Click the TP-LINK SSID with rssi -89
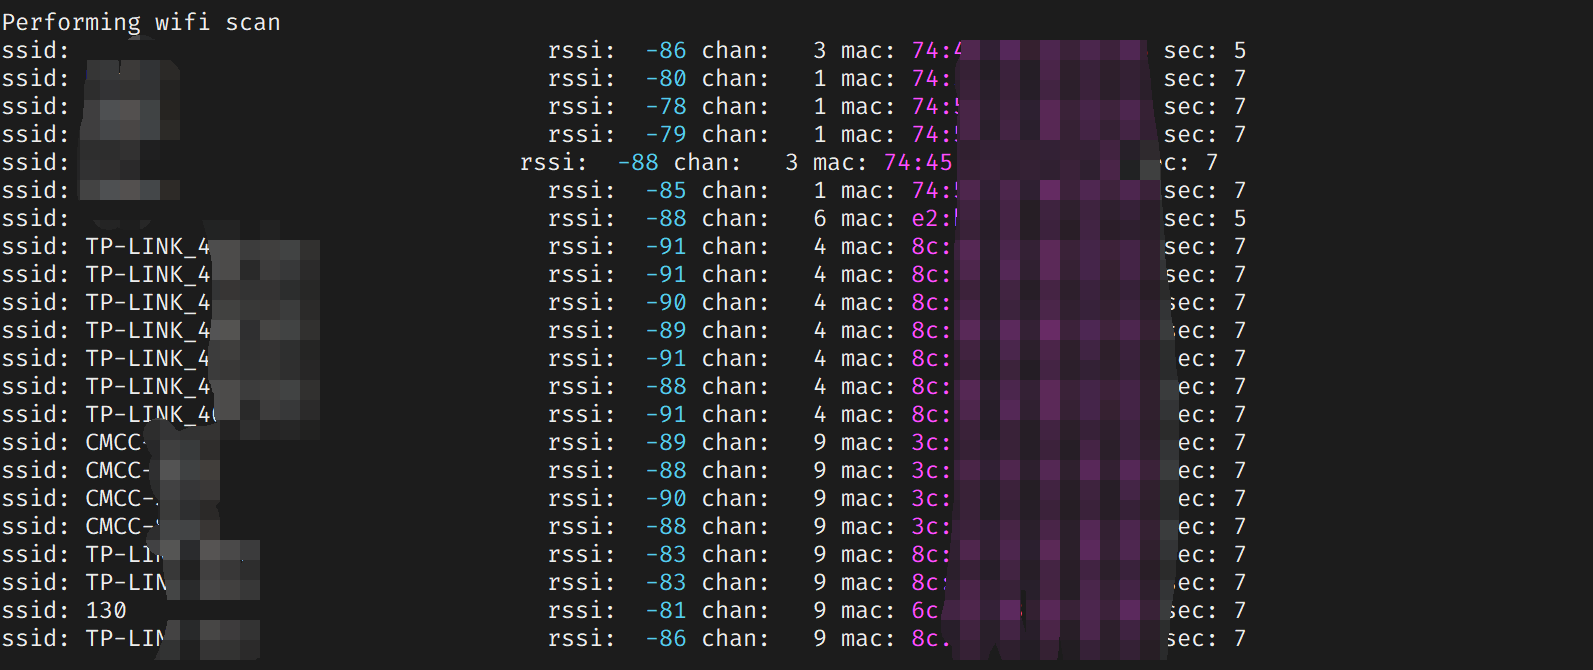This screenshot has width=1593, height=670. (147, 330)
